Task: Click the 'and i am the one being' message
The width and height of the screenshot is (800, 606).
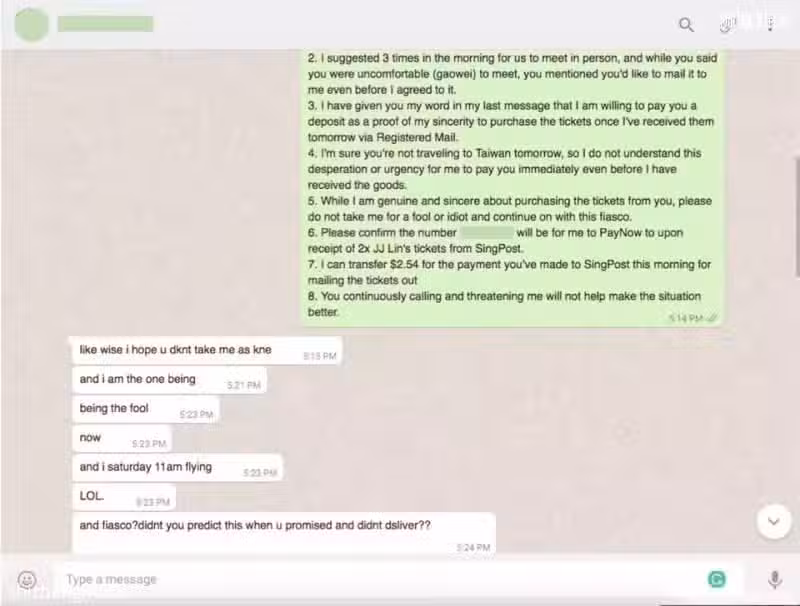Action: pos(169,380)
